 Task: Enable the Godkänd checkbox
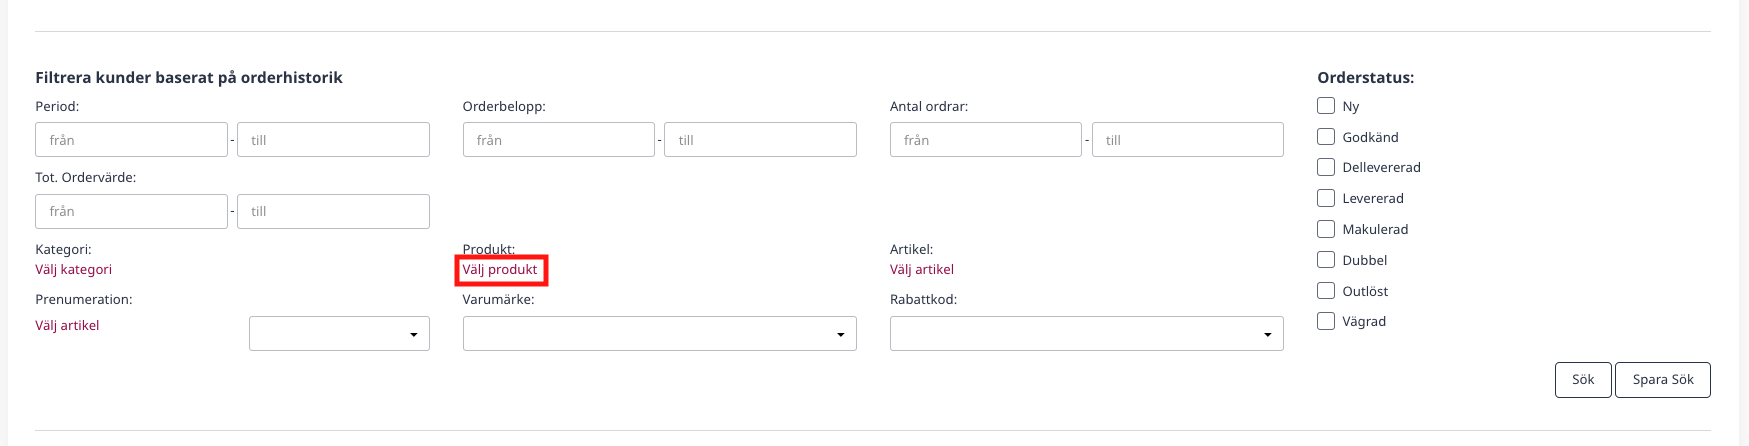coord(1326,137)
